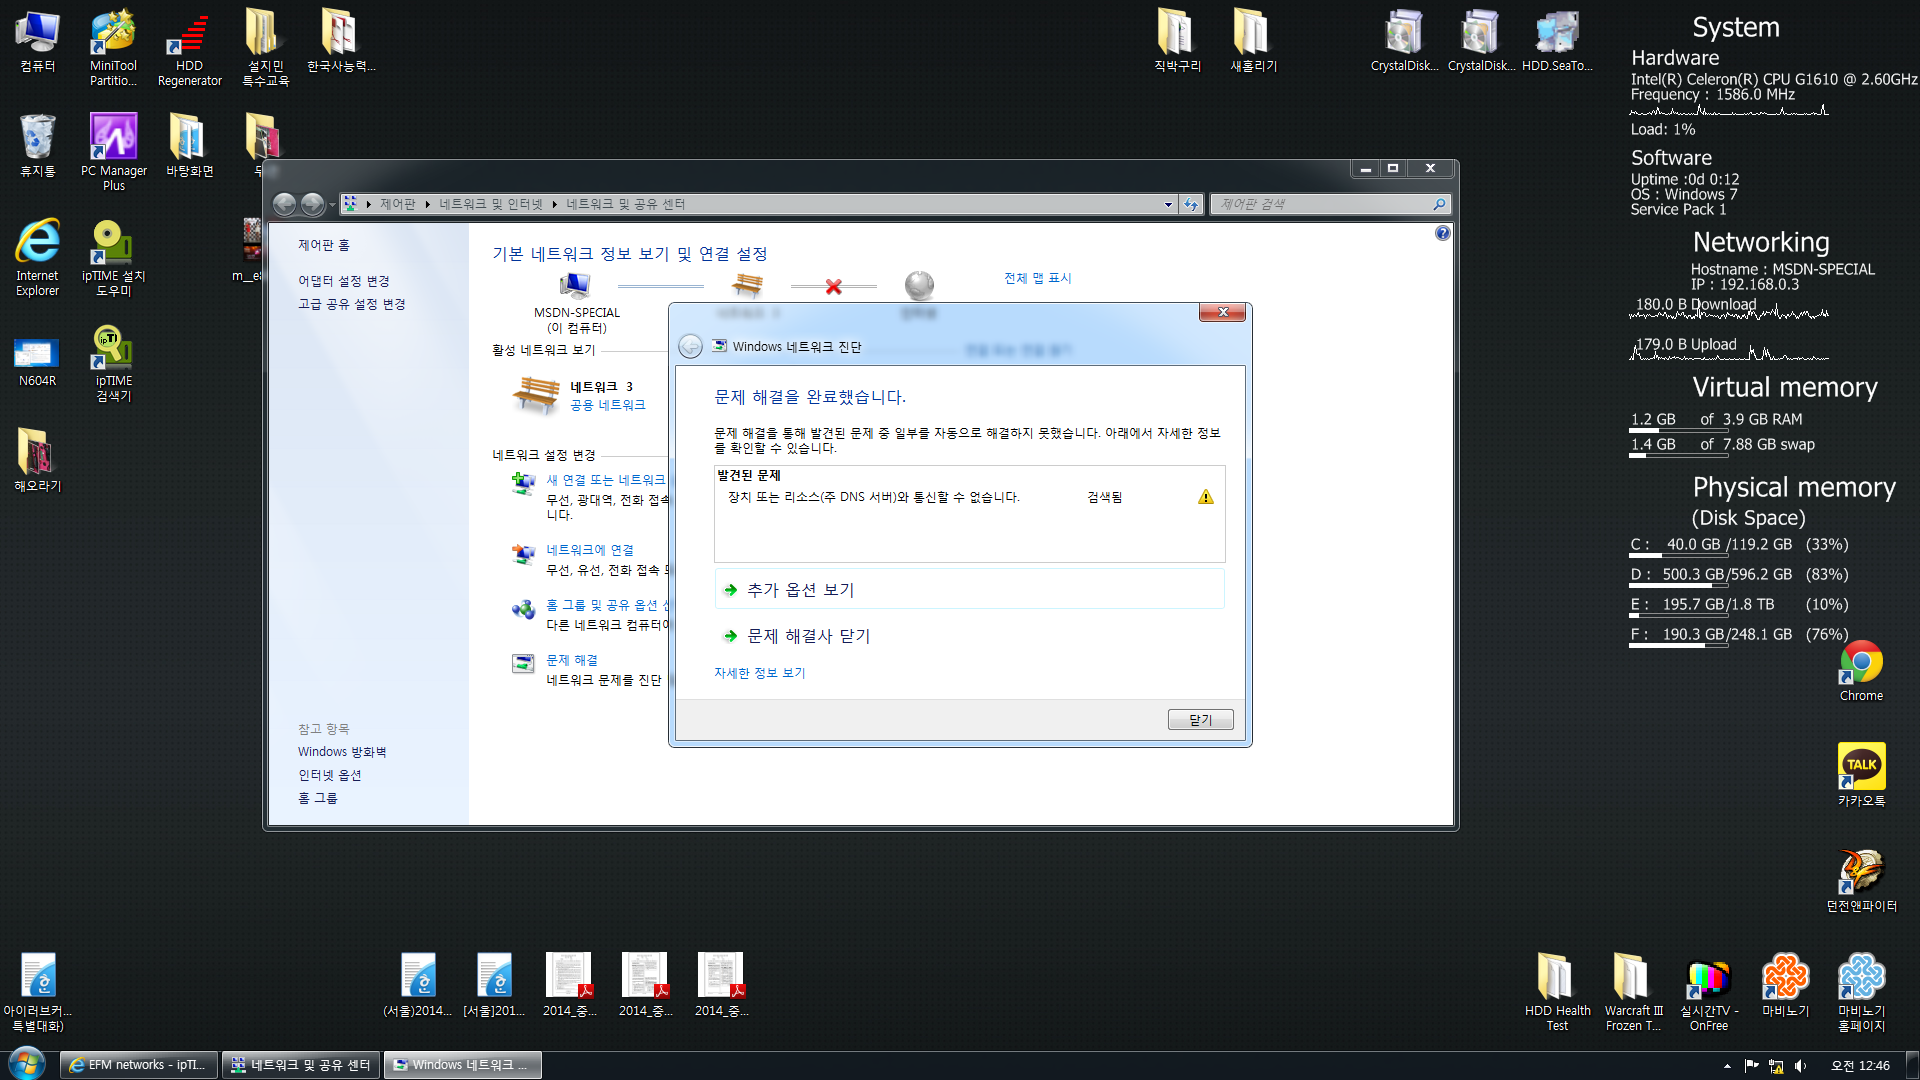This screenshot has height=1080, width=1920.
Task: Open the MiniTool Partition desktop icon
Action: pos(113,47)
